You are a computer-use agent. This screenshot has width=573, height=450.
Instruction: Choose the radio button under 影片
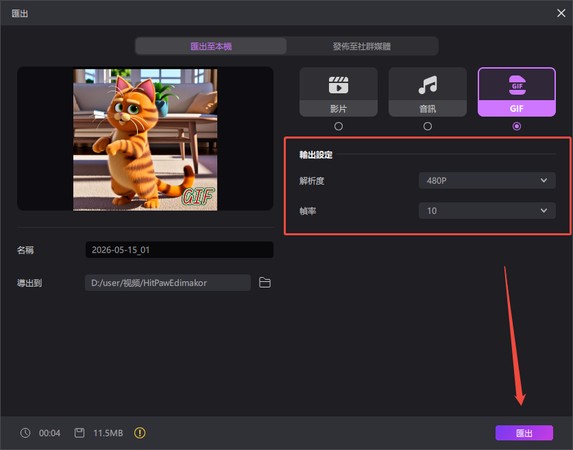[338, 126]
